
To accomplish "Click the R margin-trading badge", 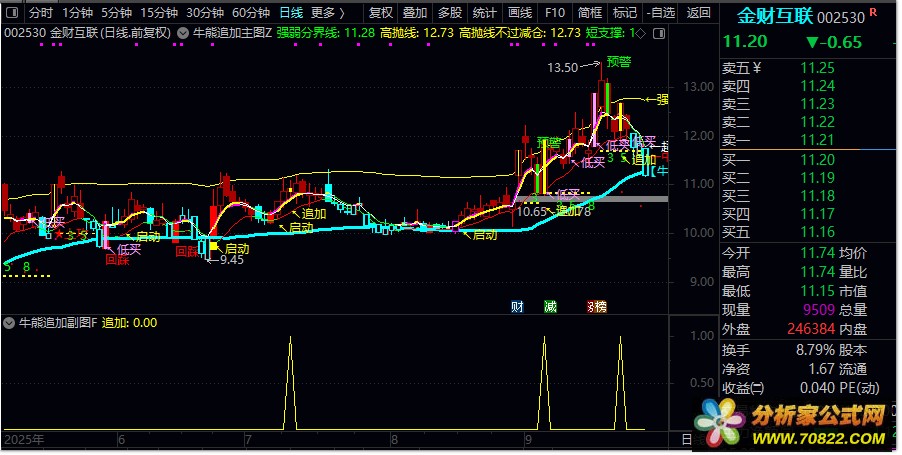I will click(x=874, y=12).
